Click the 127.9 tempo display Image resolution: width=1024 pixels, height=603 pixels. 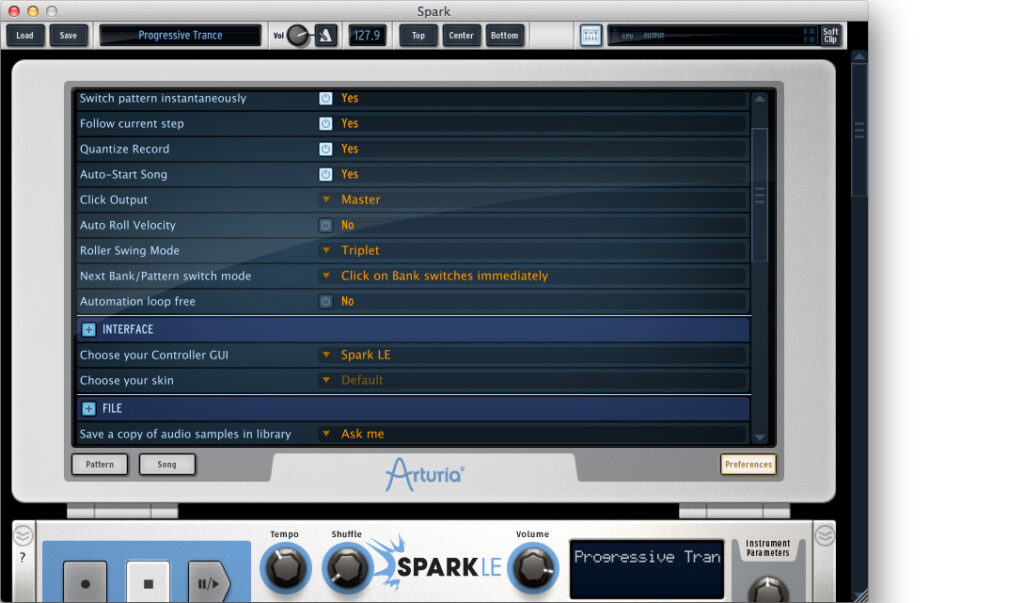pyautogui.click(x=366, y=35)
